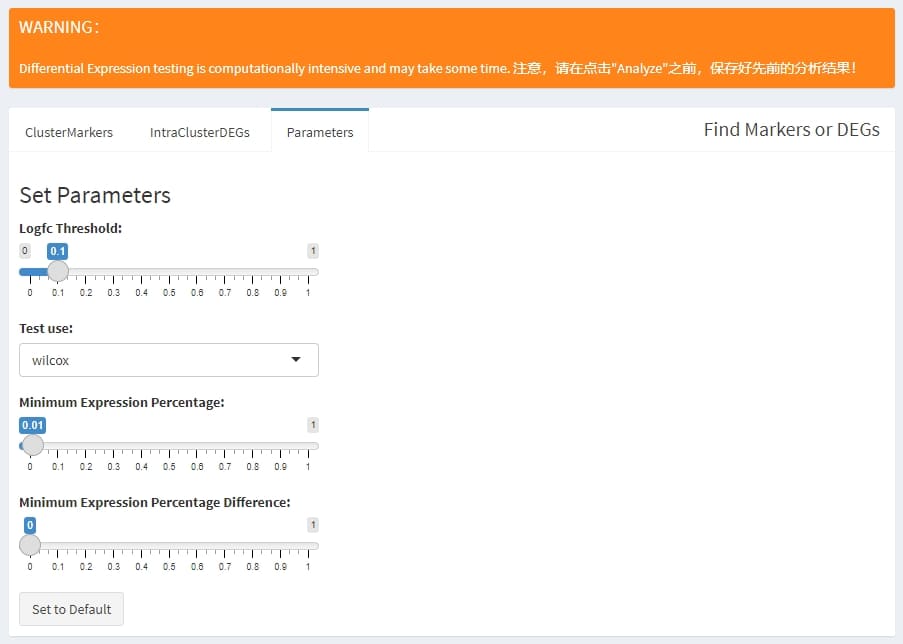Click the Logfc Threshold max label 1

click(312, 251)
